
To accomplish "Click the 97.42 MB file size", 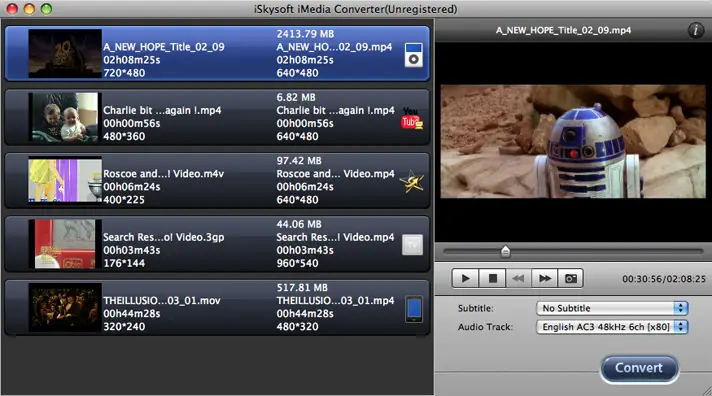I will pos(299,161).
